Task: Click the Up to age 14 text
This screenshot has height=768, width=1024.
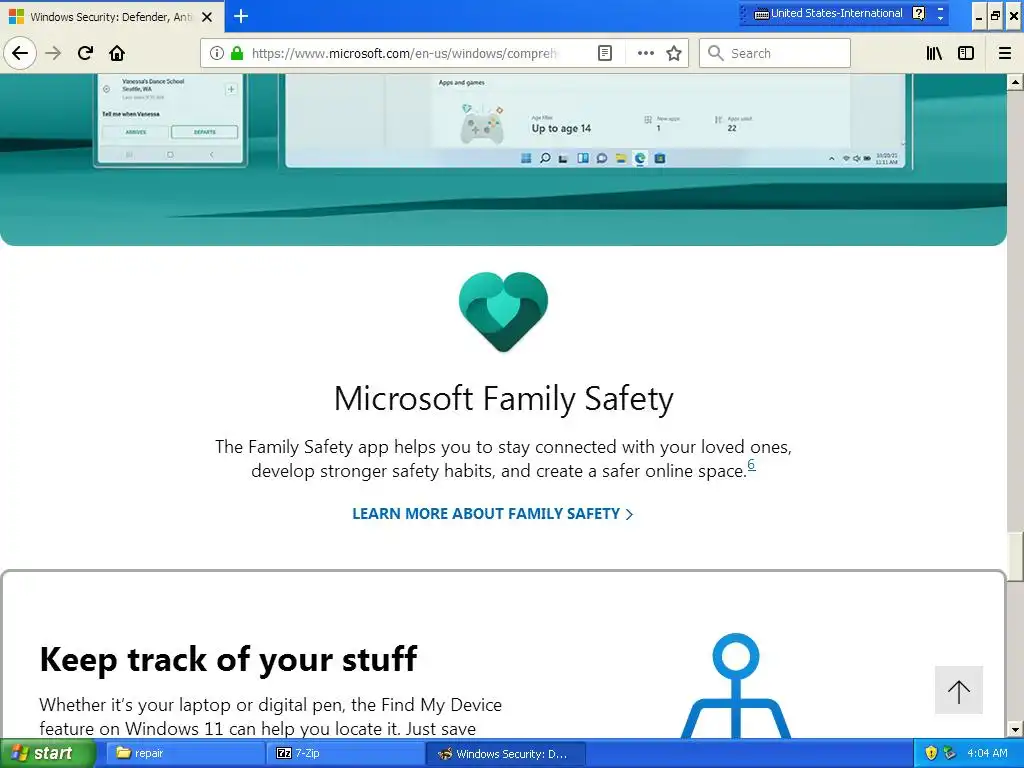Action: [561, 129]
